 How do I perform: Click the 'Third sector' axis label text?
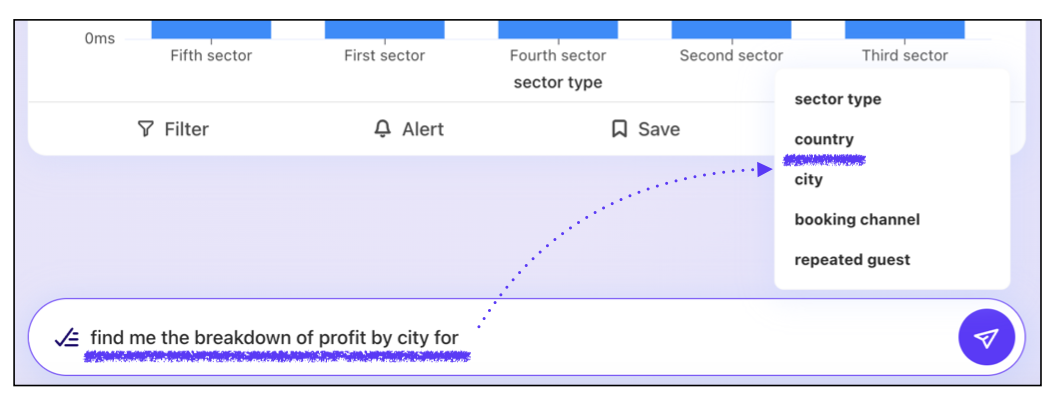(904, 56)
